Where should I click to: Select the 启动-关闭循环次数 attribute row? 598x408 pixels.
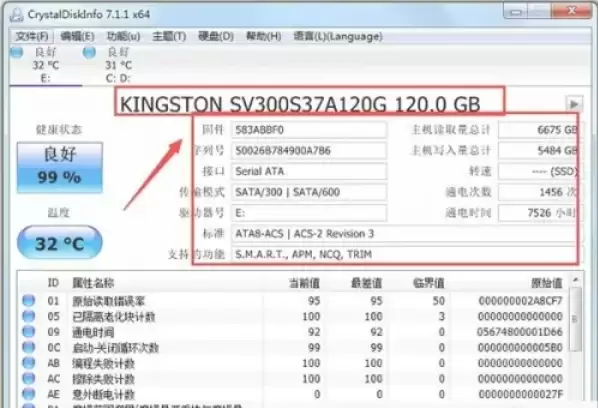(293, 348)
